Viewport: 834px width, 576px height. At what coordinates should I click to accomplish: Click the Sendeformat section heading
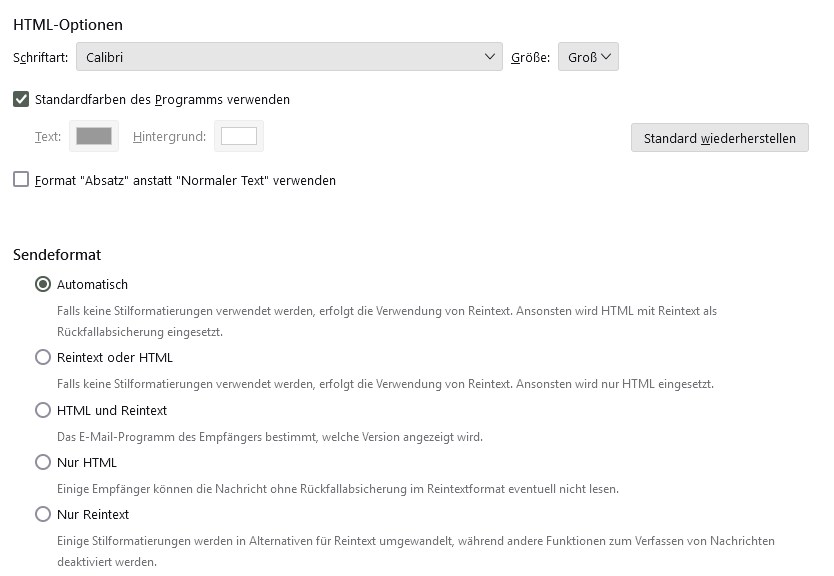coord(57,255)
